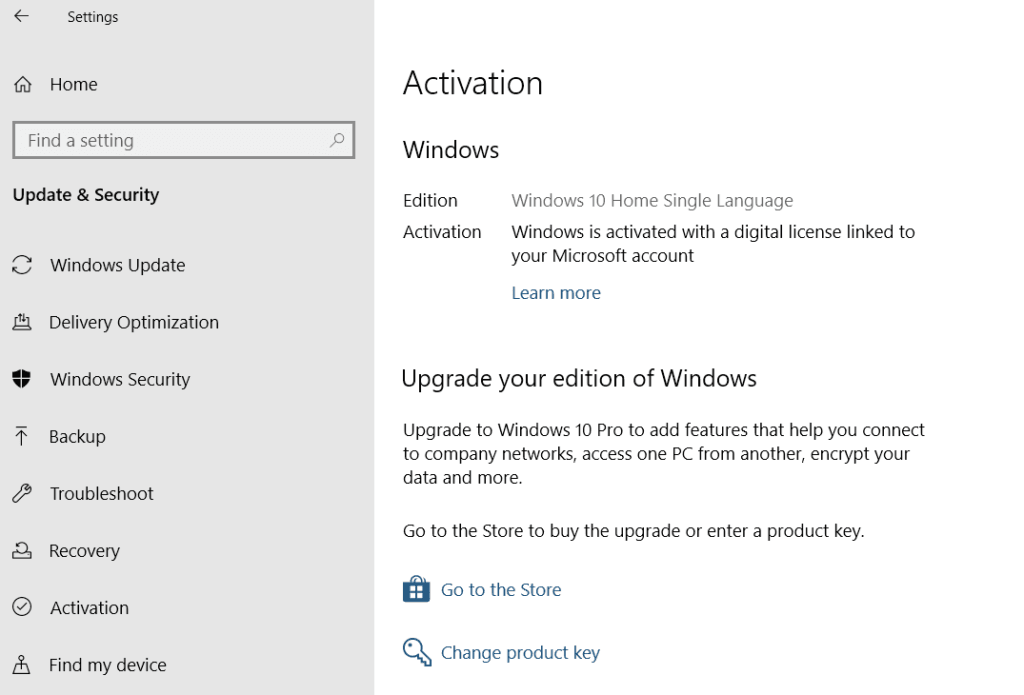1024x695 pixels.
Task: Select Backup in the sidebar
Action: (77, 436)
